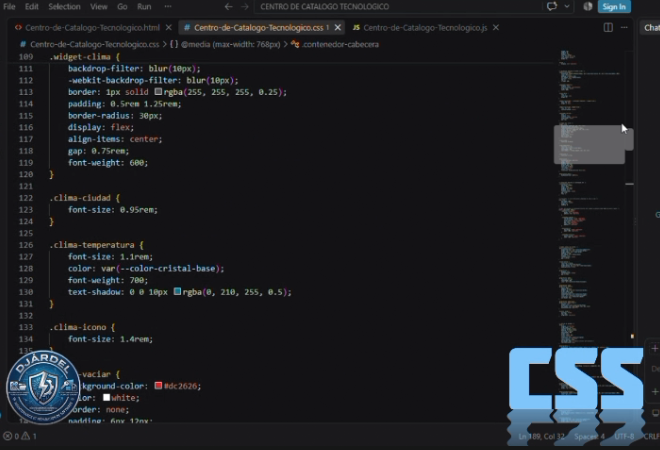Image resolution: width=660 pixels, height=450 pixels.
Task: Click font-size: 1.4rem line
Action: pyautogui.click(x=111, y=339)
